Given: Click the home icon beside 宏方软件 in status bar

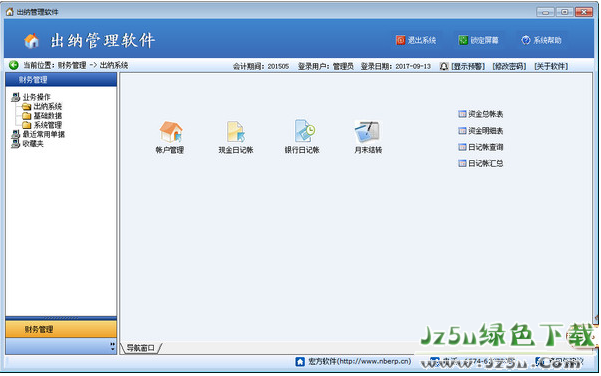Looking at the screenshot, I should [300, 361].
